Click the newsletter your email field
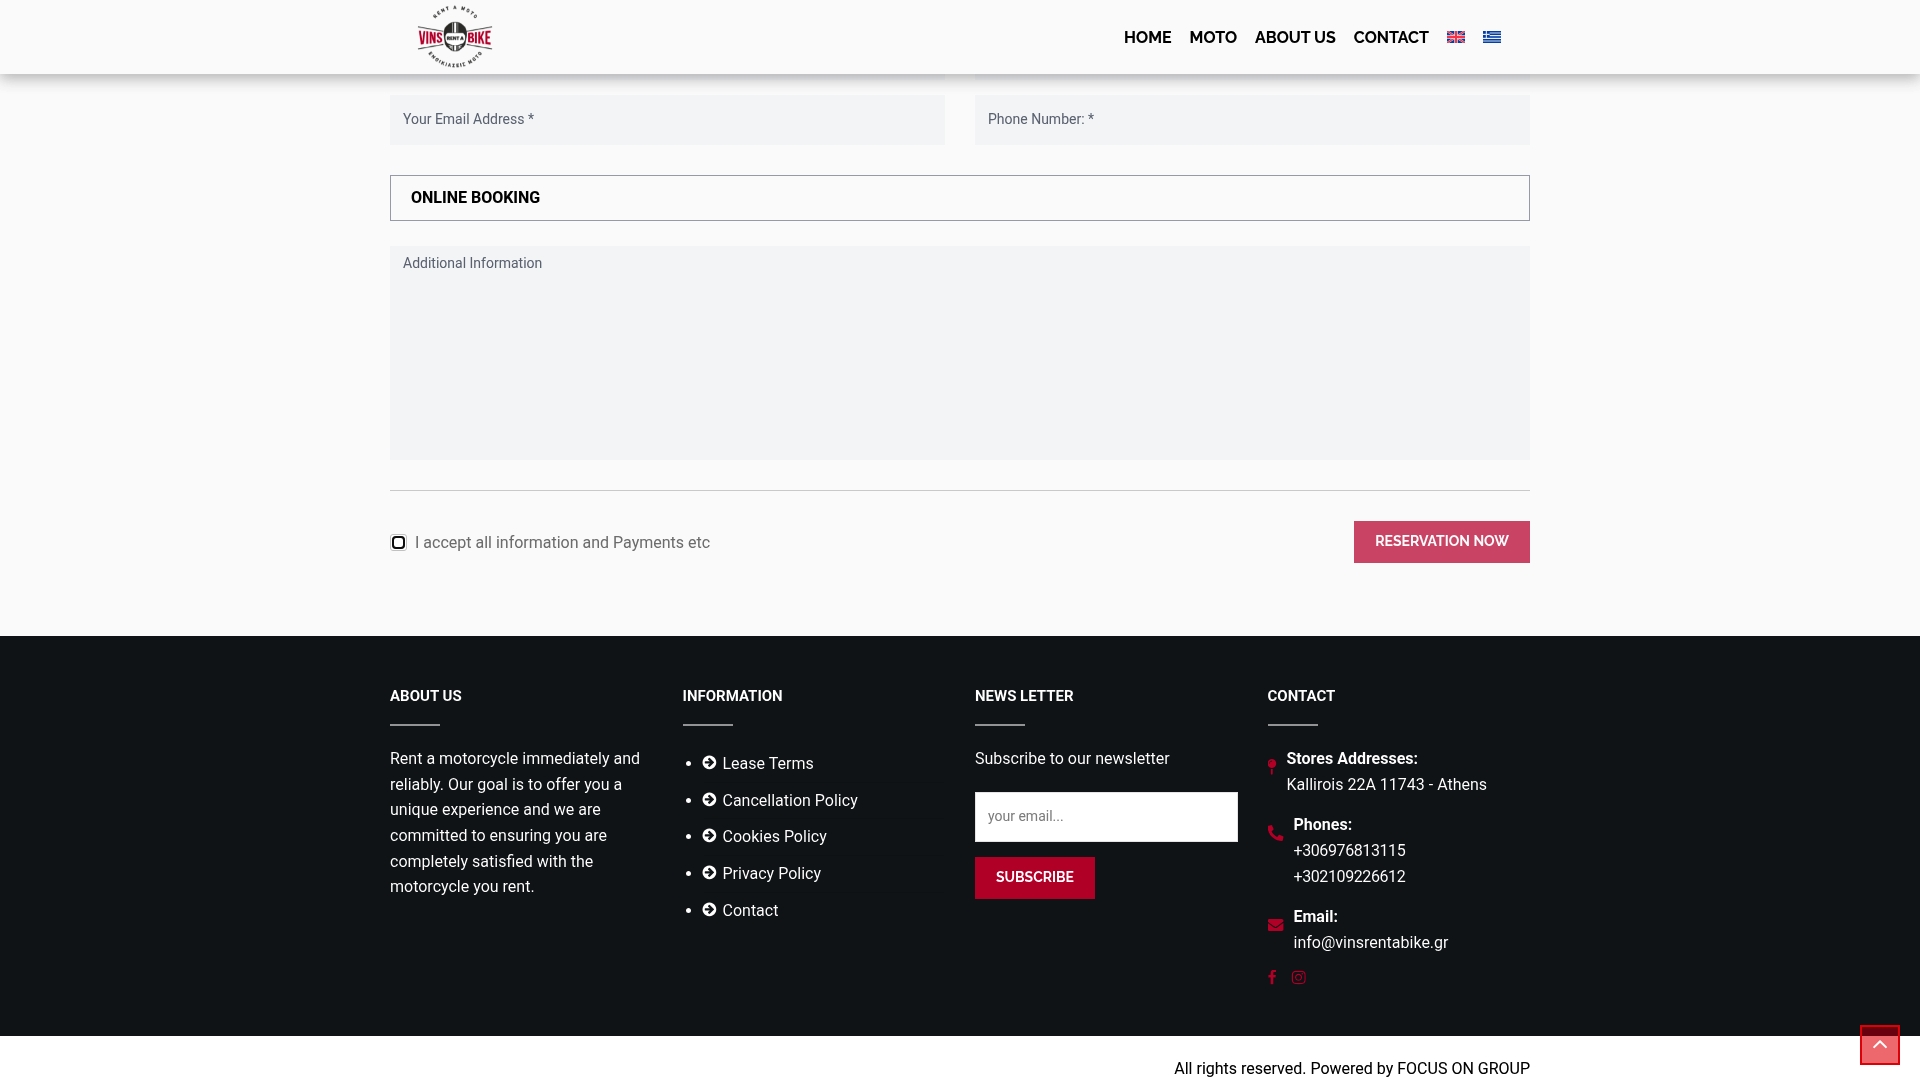The width and height of the screenshot is (1920, 1080). tap(1106, 817)
